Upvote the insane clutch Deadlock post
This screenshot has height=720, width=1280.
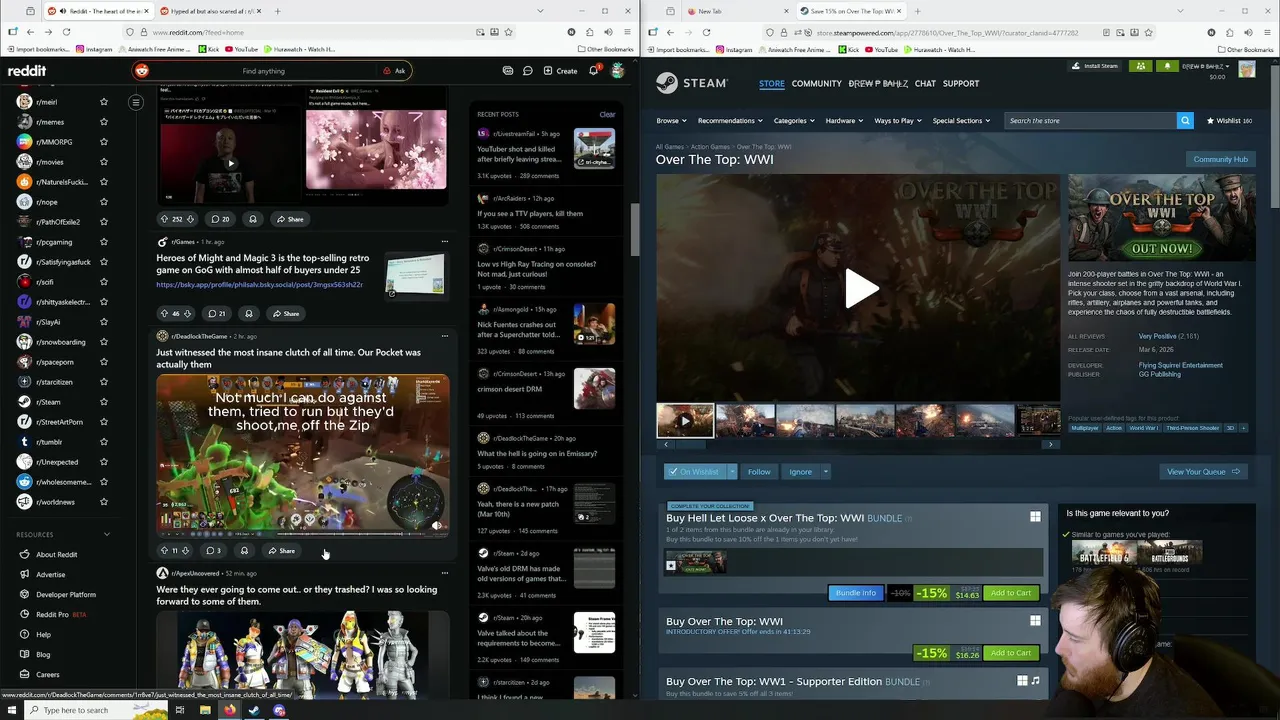pos(164,550)
